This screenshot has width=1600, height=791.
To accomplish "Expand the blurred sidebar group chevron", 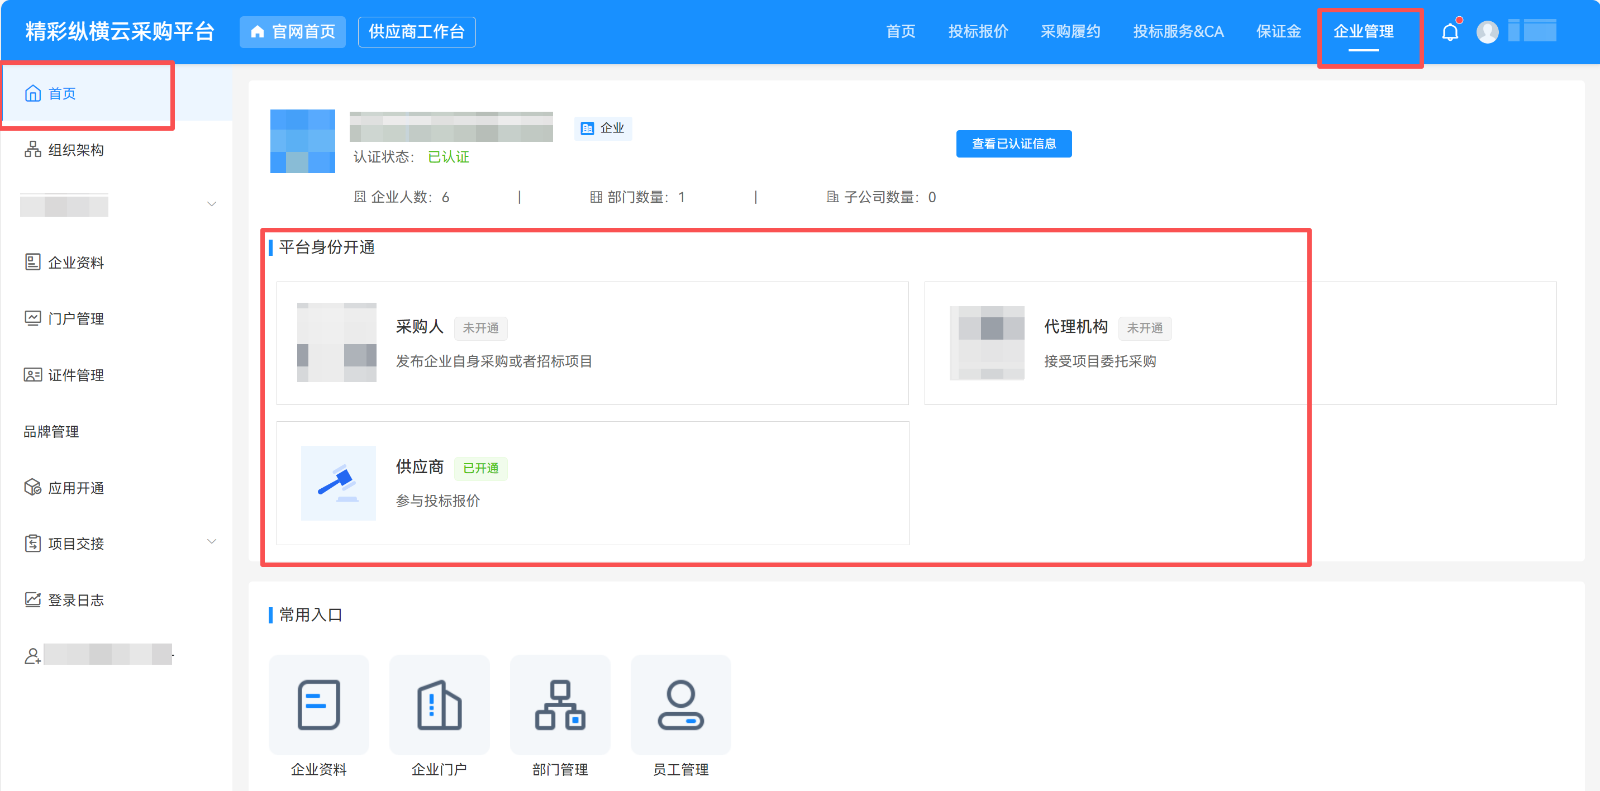I will [211, 205].
